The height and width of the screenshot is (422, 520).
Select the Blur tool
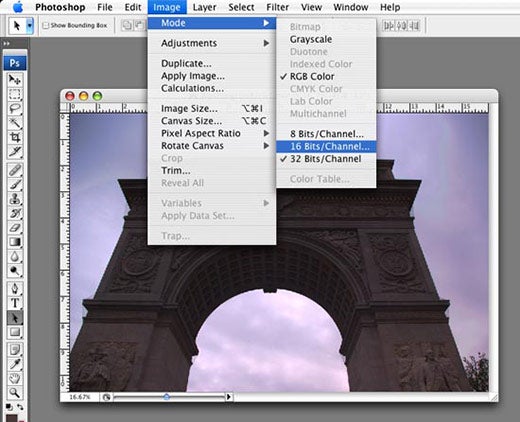pyautogui.click(x=15, y=256)
